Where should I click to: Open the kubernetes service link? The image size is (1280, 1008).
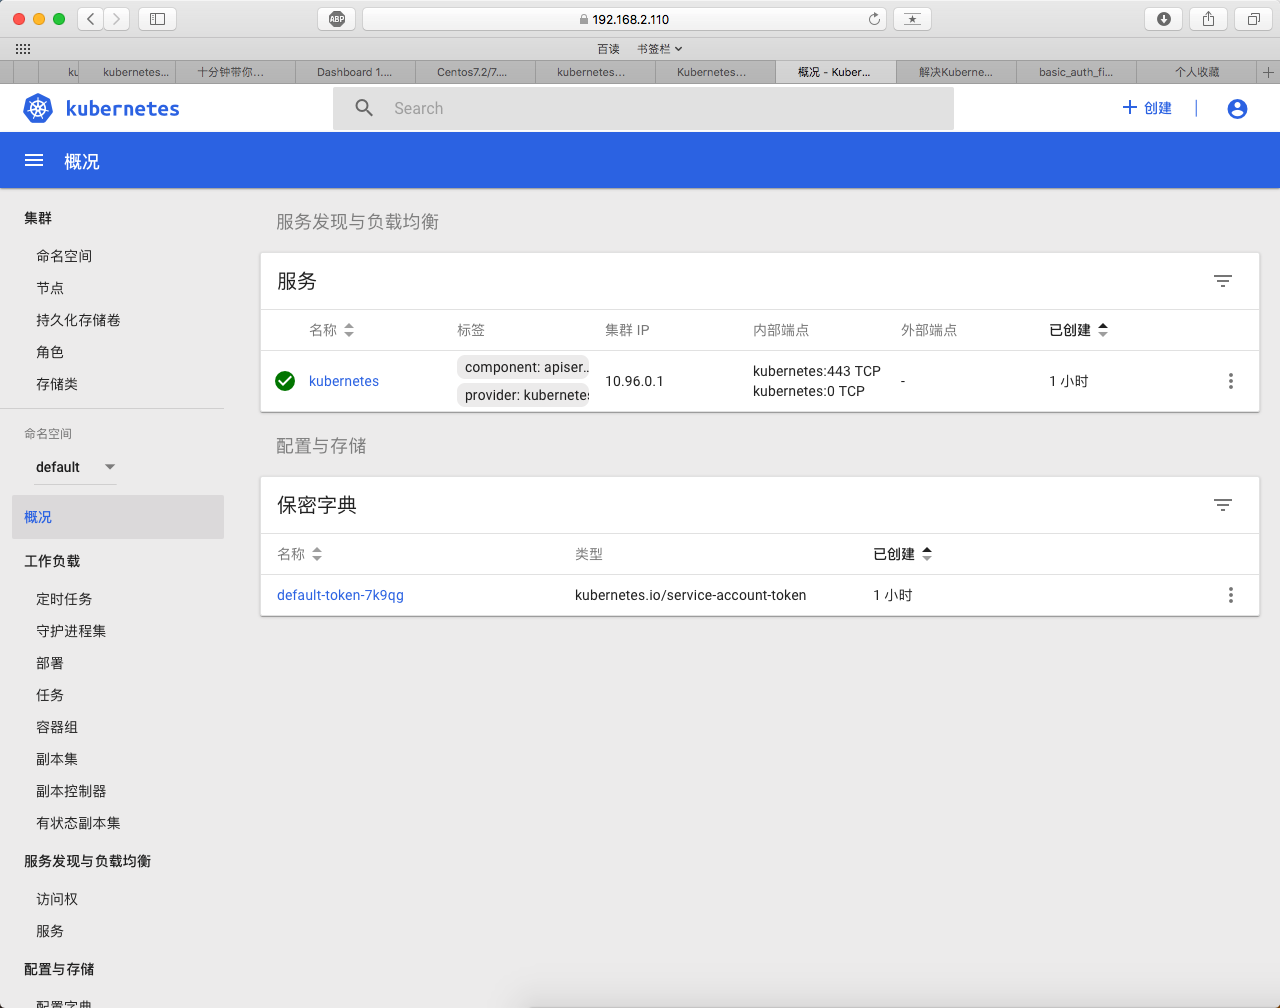click(x=344, y=381)
